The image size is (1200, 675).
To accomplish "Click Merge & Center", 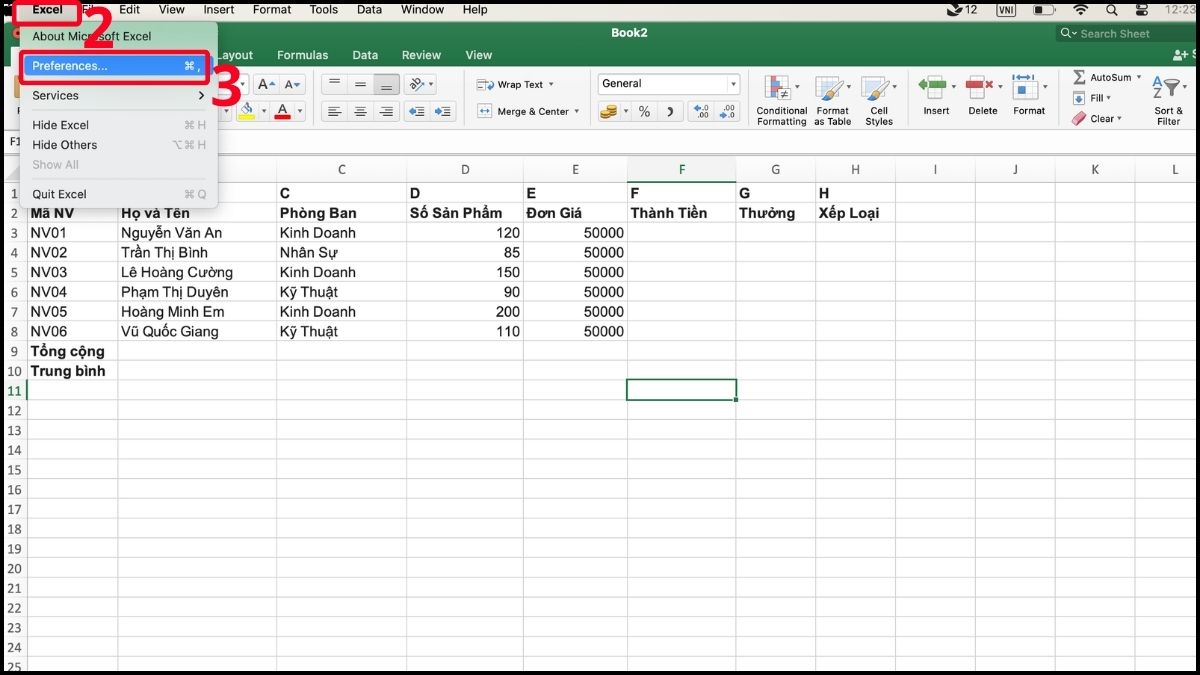I will 523,112.
